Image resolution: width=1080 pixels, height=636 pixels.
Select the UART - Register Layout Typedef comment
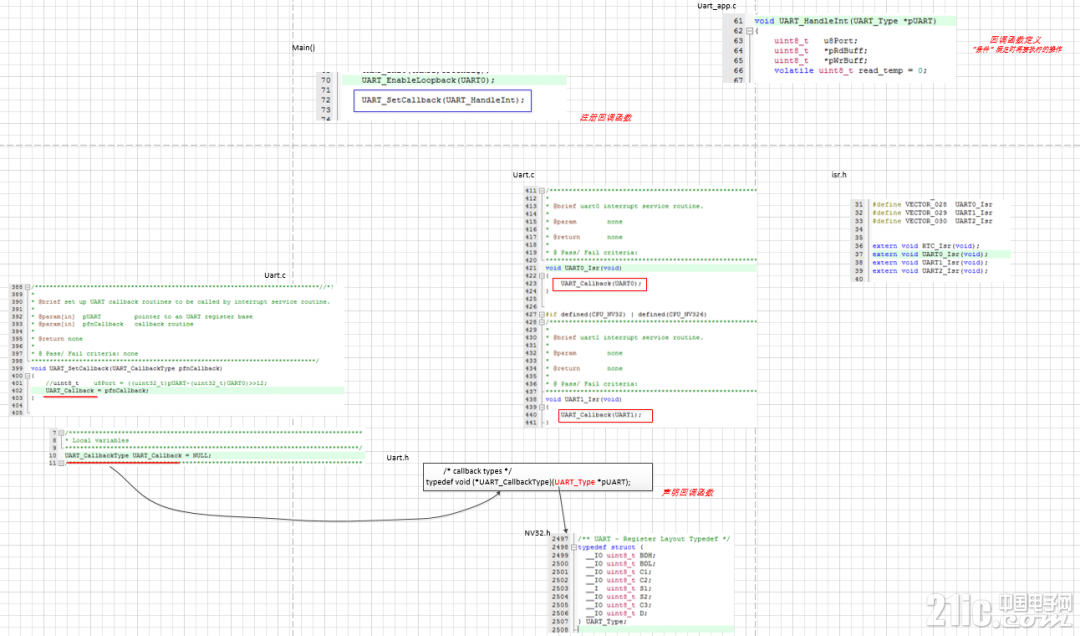(654, 539)
